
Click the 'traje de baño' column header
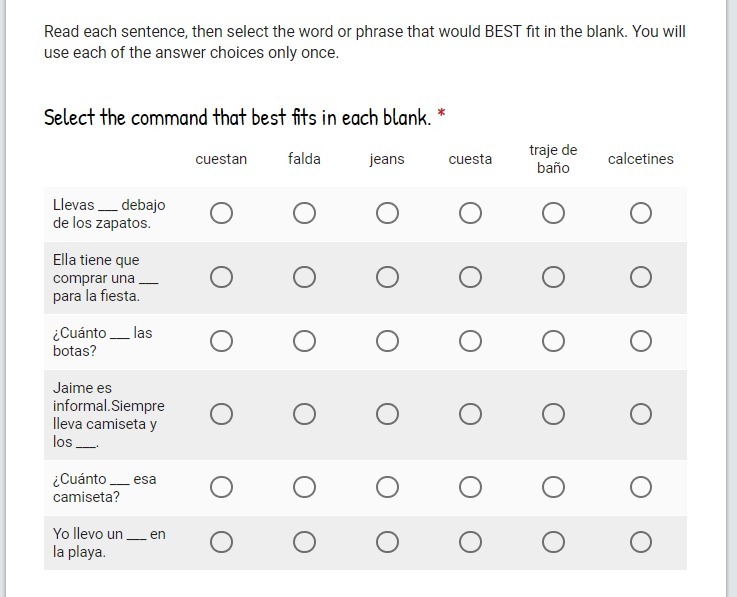point(553,159)
